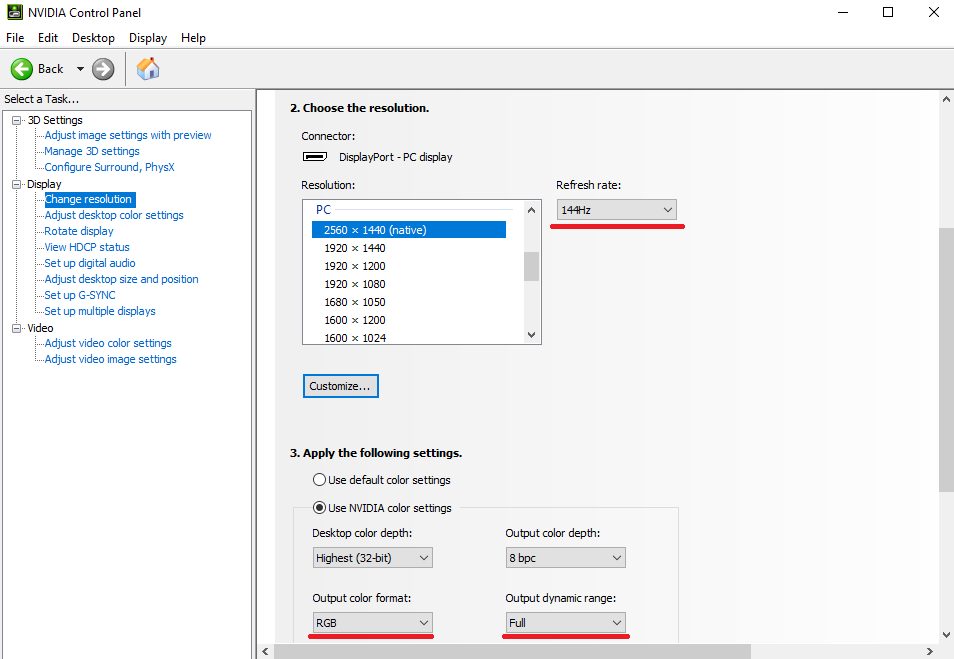Viewport: 954px width, 659px height.
Task: Open Manage 3D settings link
Action: [92, 151]
